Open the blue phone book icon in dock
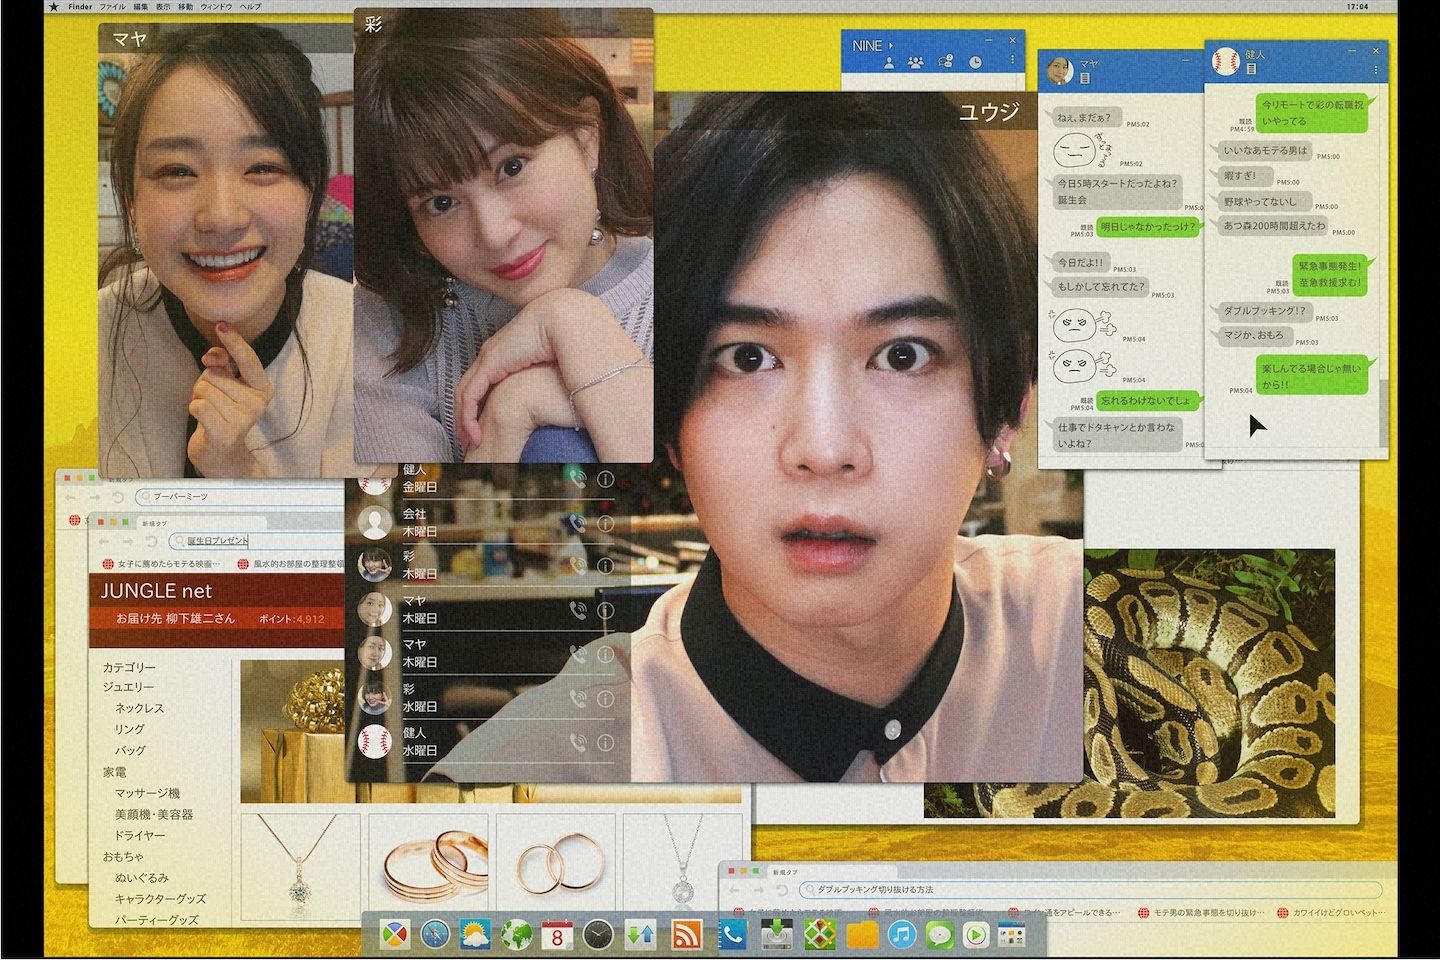This screenshot has width=1440, height=960. click(x=734, y=935)
